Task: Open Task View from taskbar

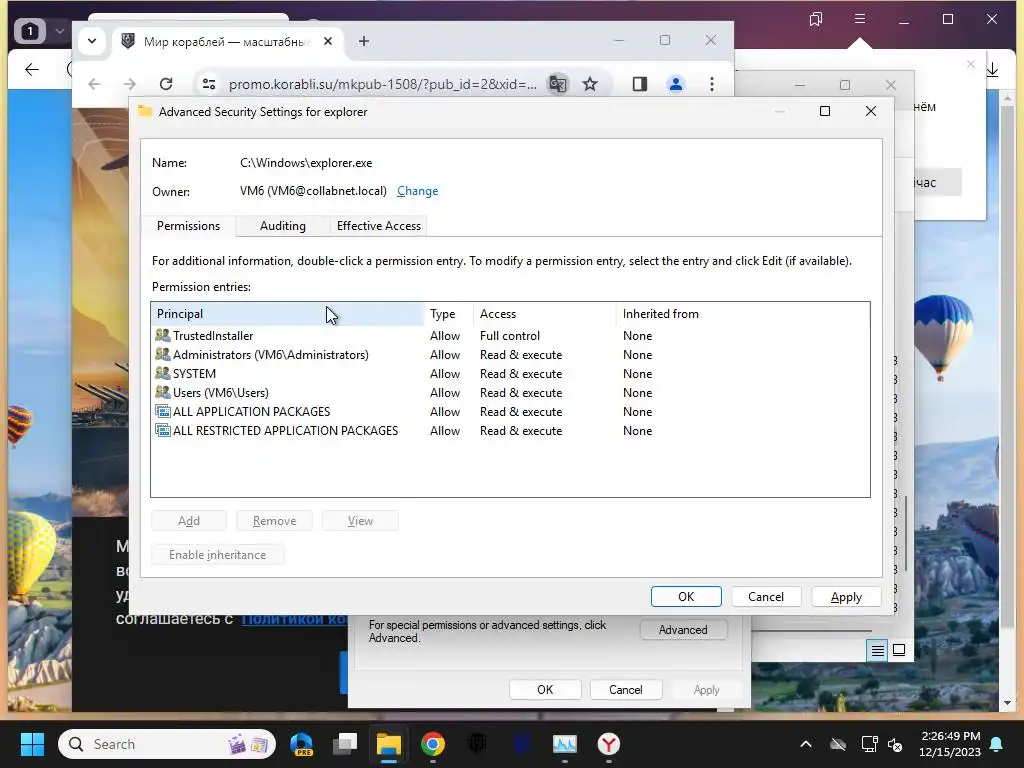Action: (x=345, y=744)
